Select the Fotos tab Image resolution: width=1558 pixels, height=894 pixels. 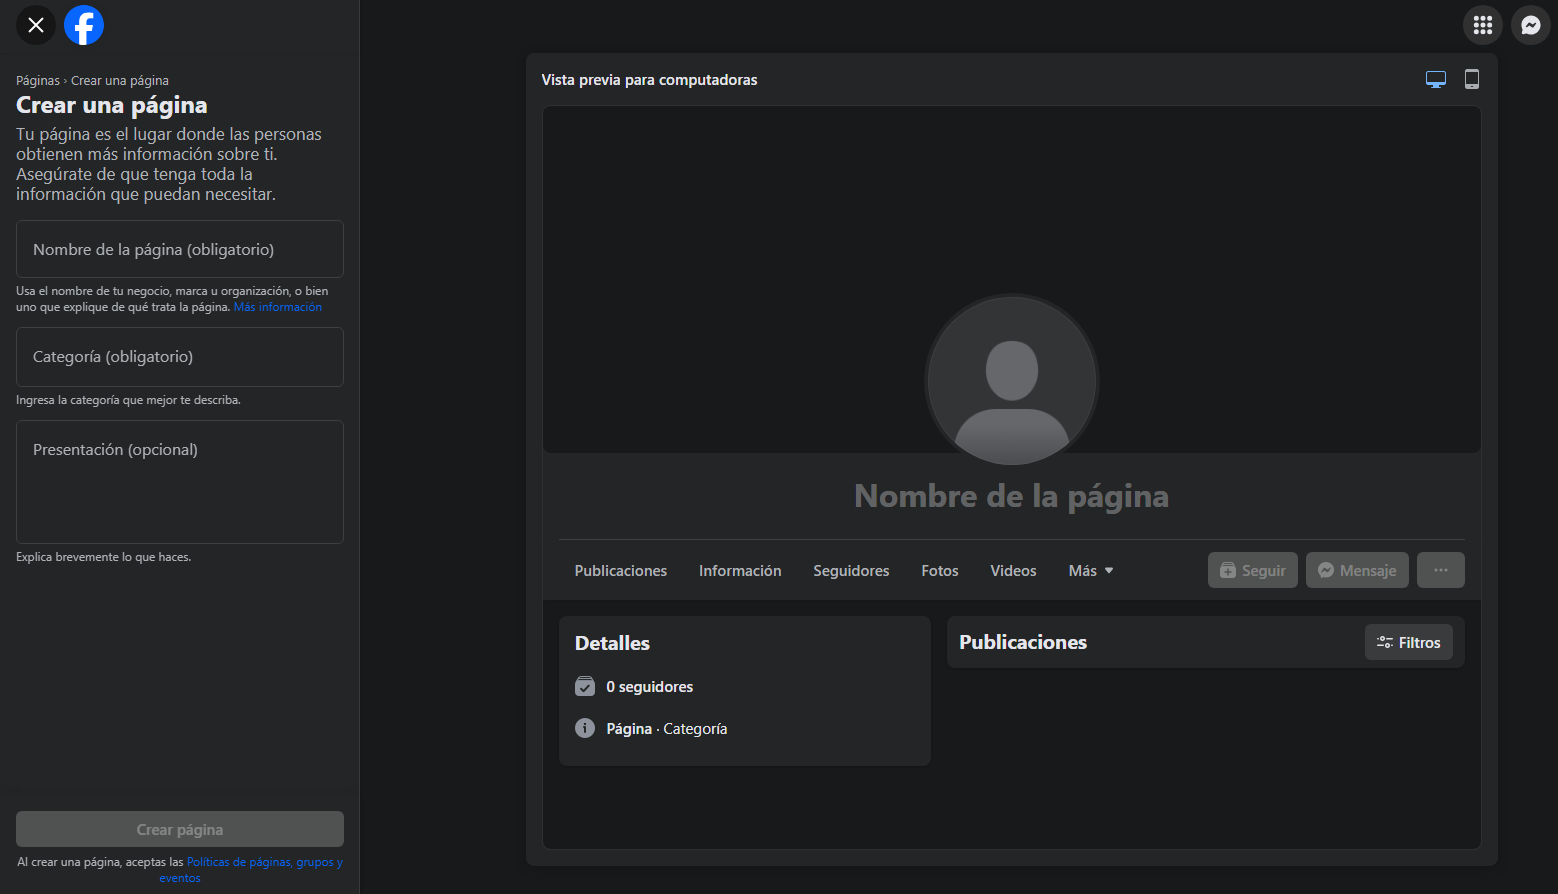[940, 571]
